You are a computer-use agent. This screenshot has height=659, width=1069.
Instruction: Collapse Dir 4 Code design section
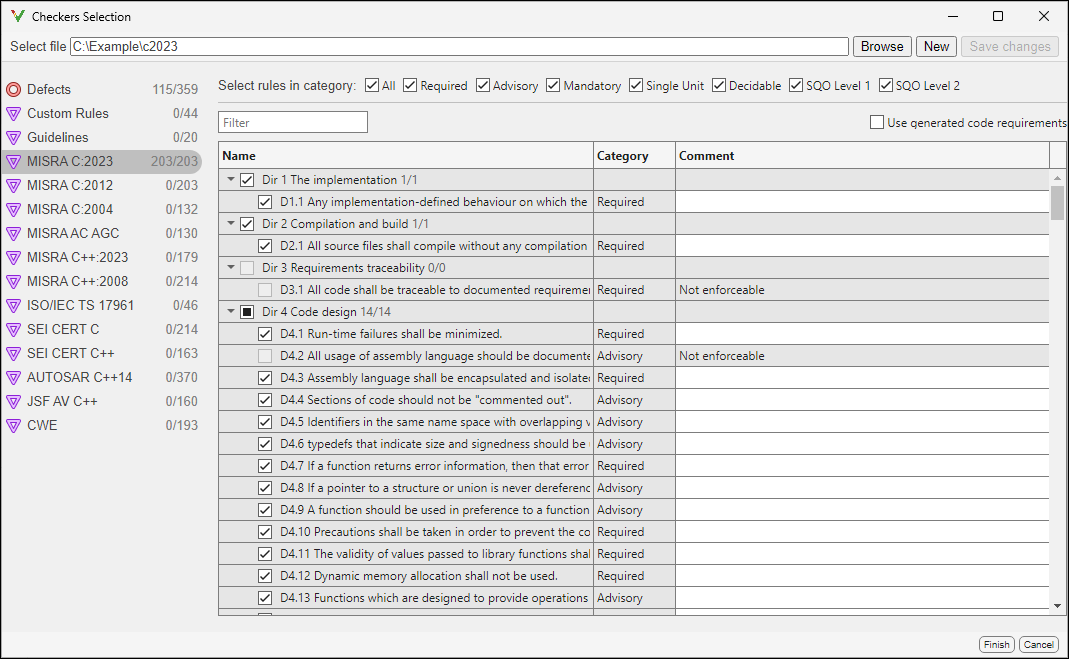[x=231, y=311]
